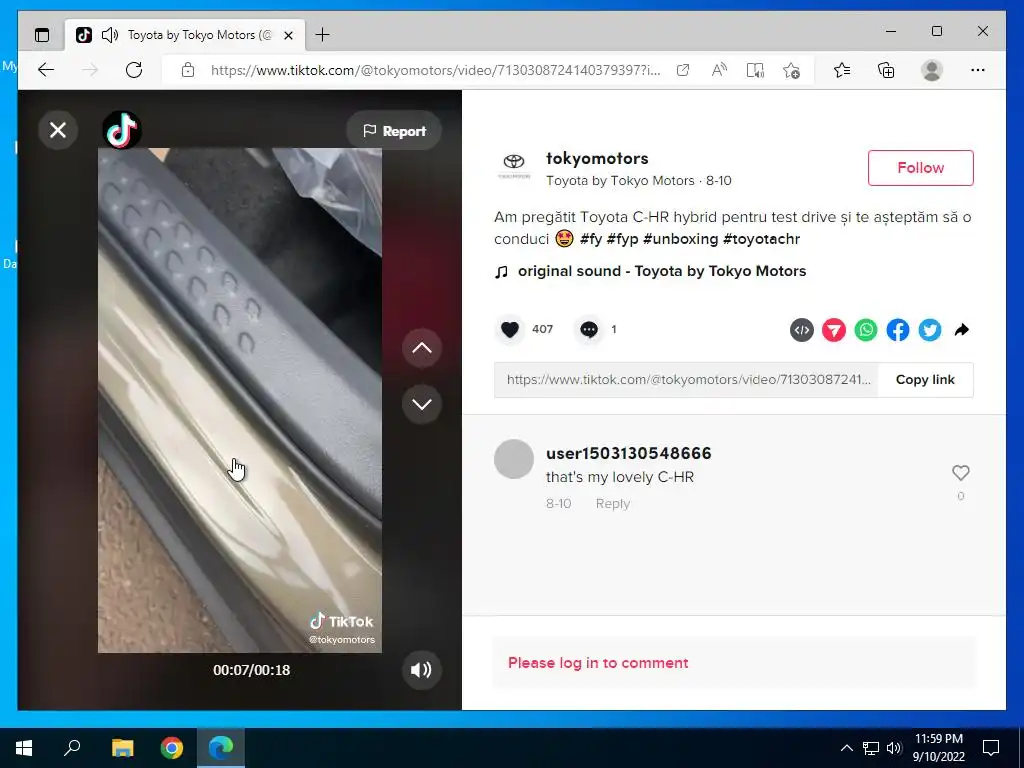Open a new browser tab
The height and width of the screenshot is (768, 1024).
click(323, 35)
